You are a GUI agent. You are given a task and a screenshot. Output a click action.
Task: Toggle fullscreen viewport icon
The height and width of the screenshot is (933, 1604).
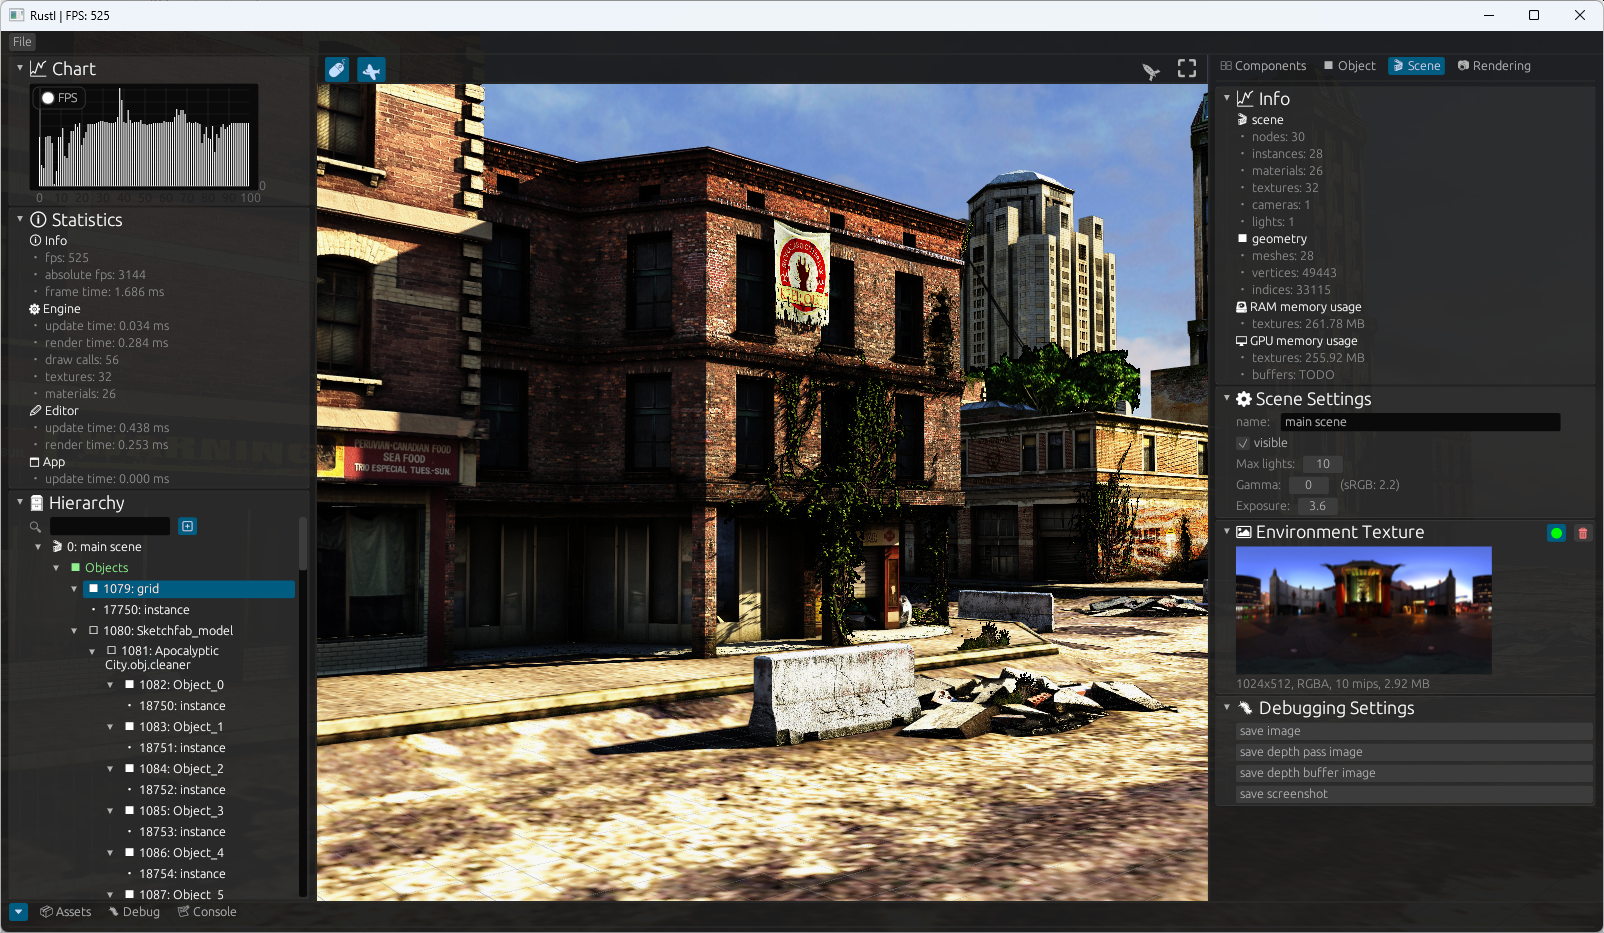tap(1187, 68)
